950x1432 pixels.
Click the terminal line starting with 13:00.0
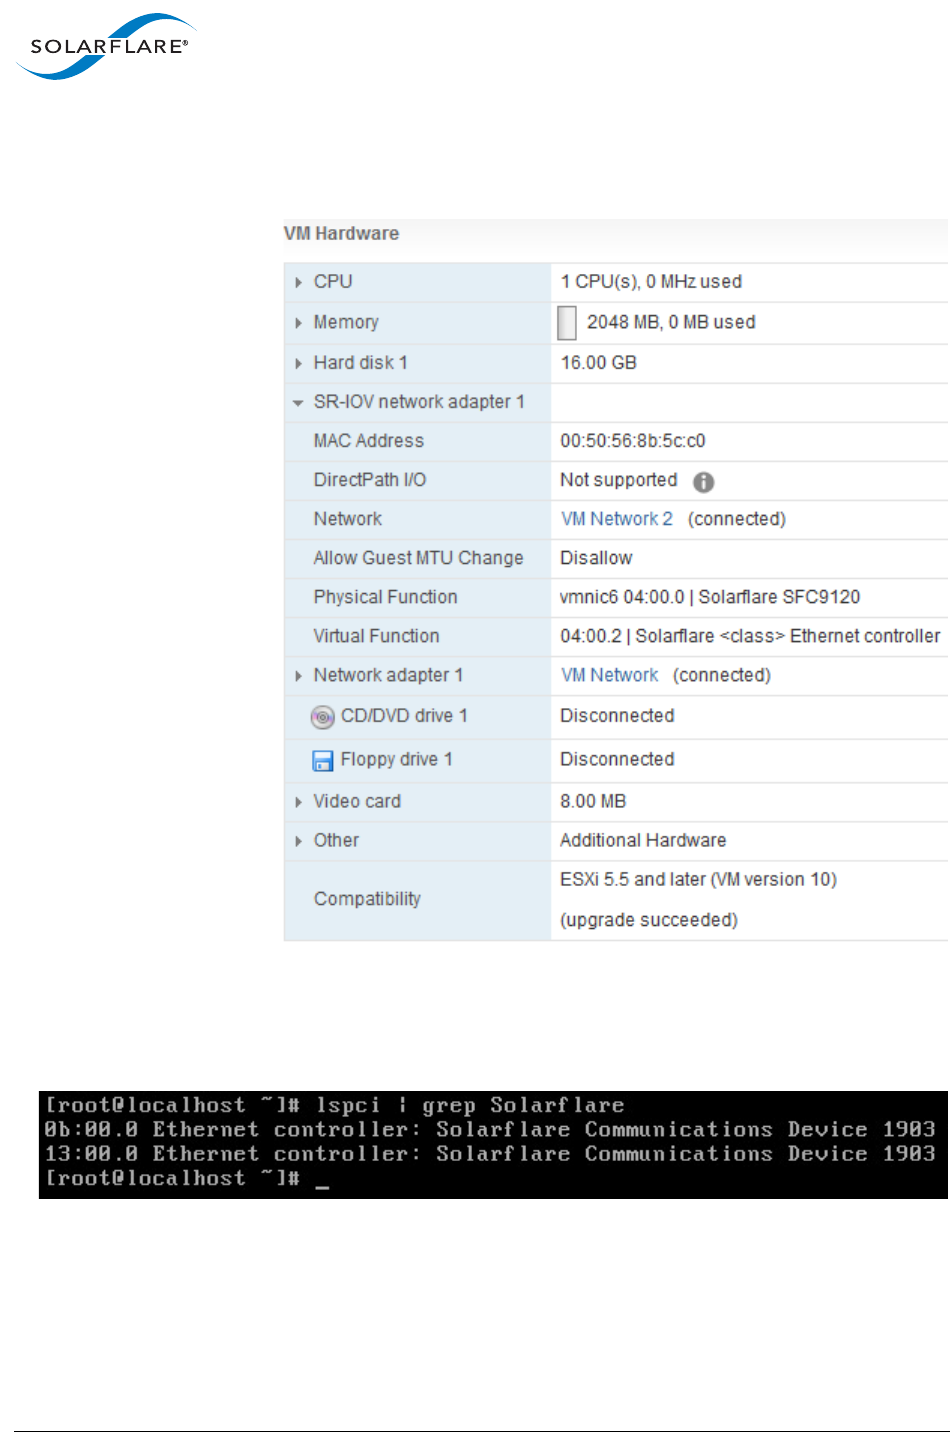[490, 1154]
